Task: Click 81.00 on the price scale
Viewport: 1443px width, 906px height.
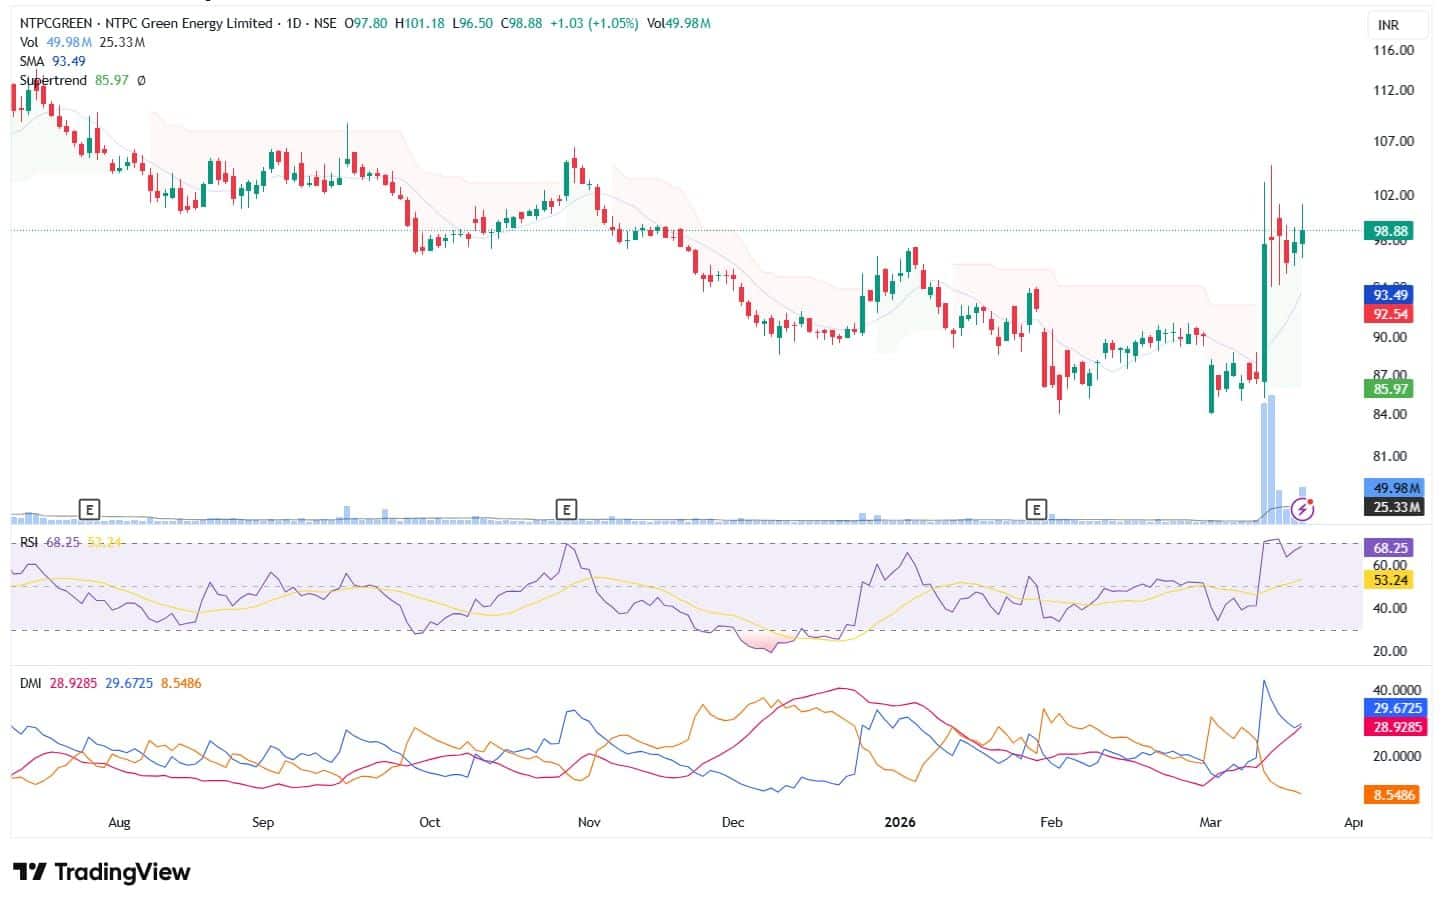Action: (x=1390, y=456)
